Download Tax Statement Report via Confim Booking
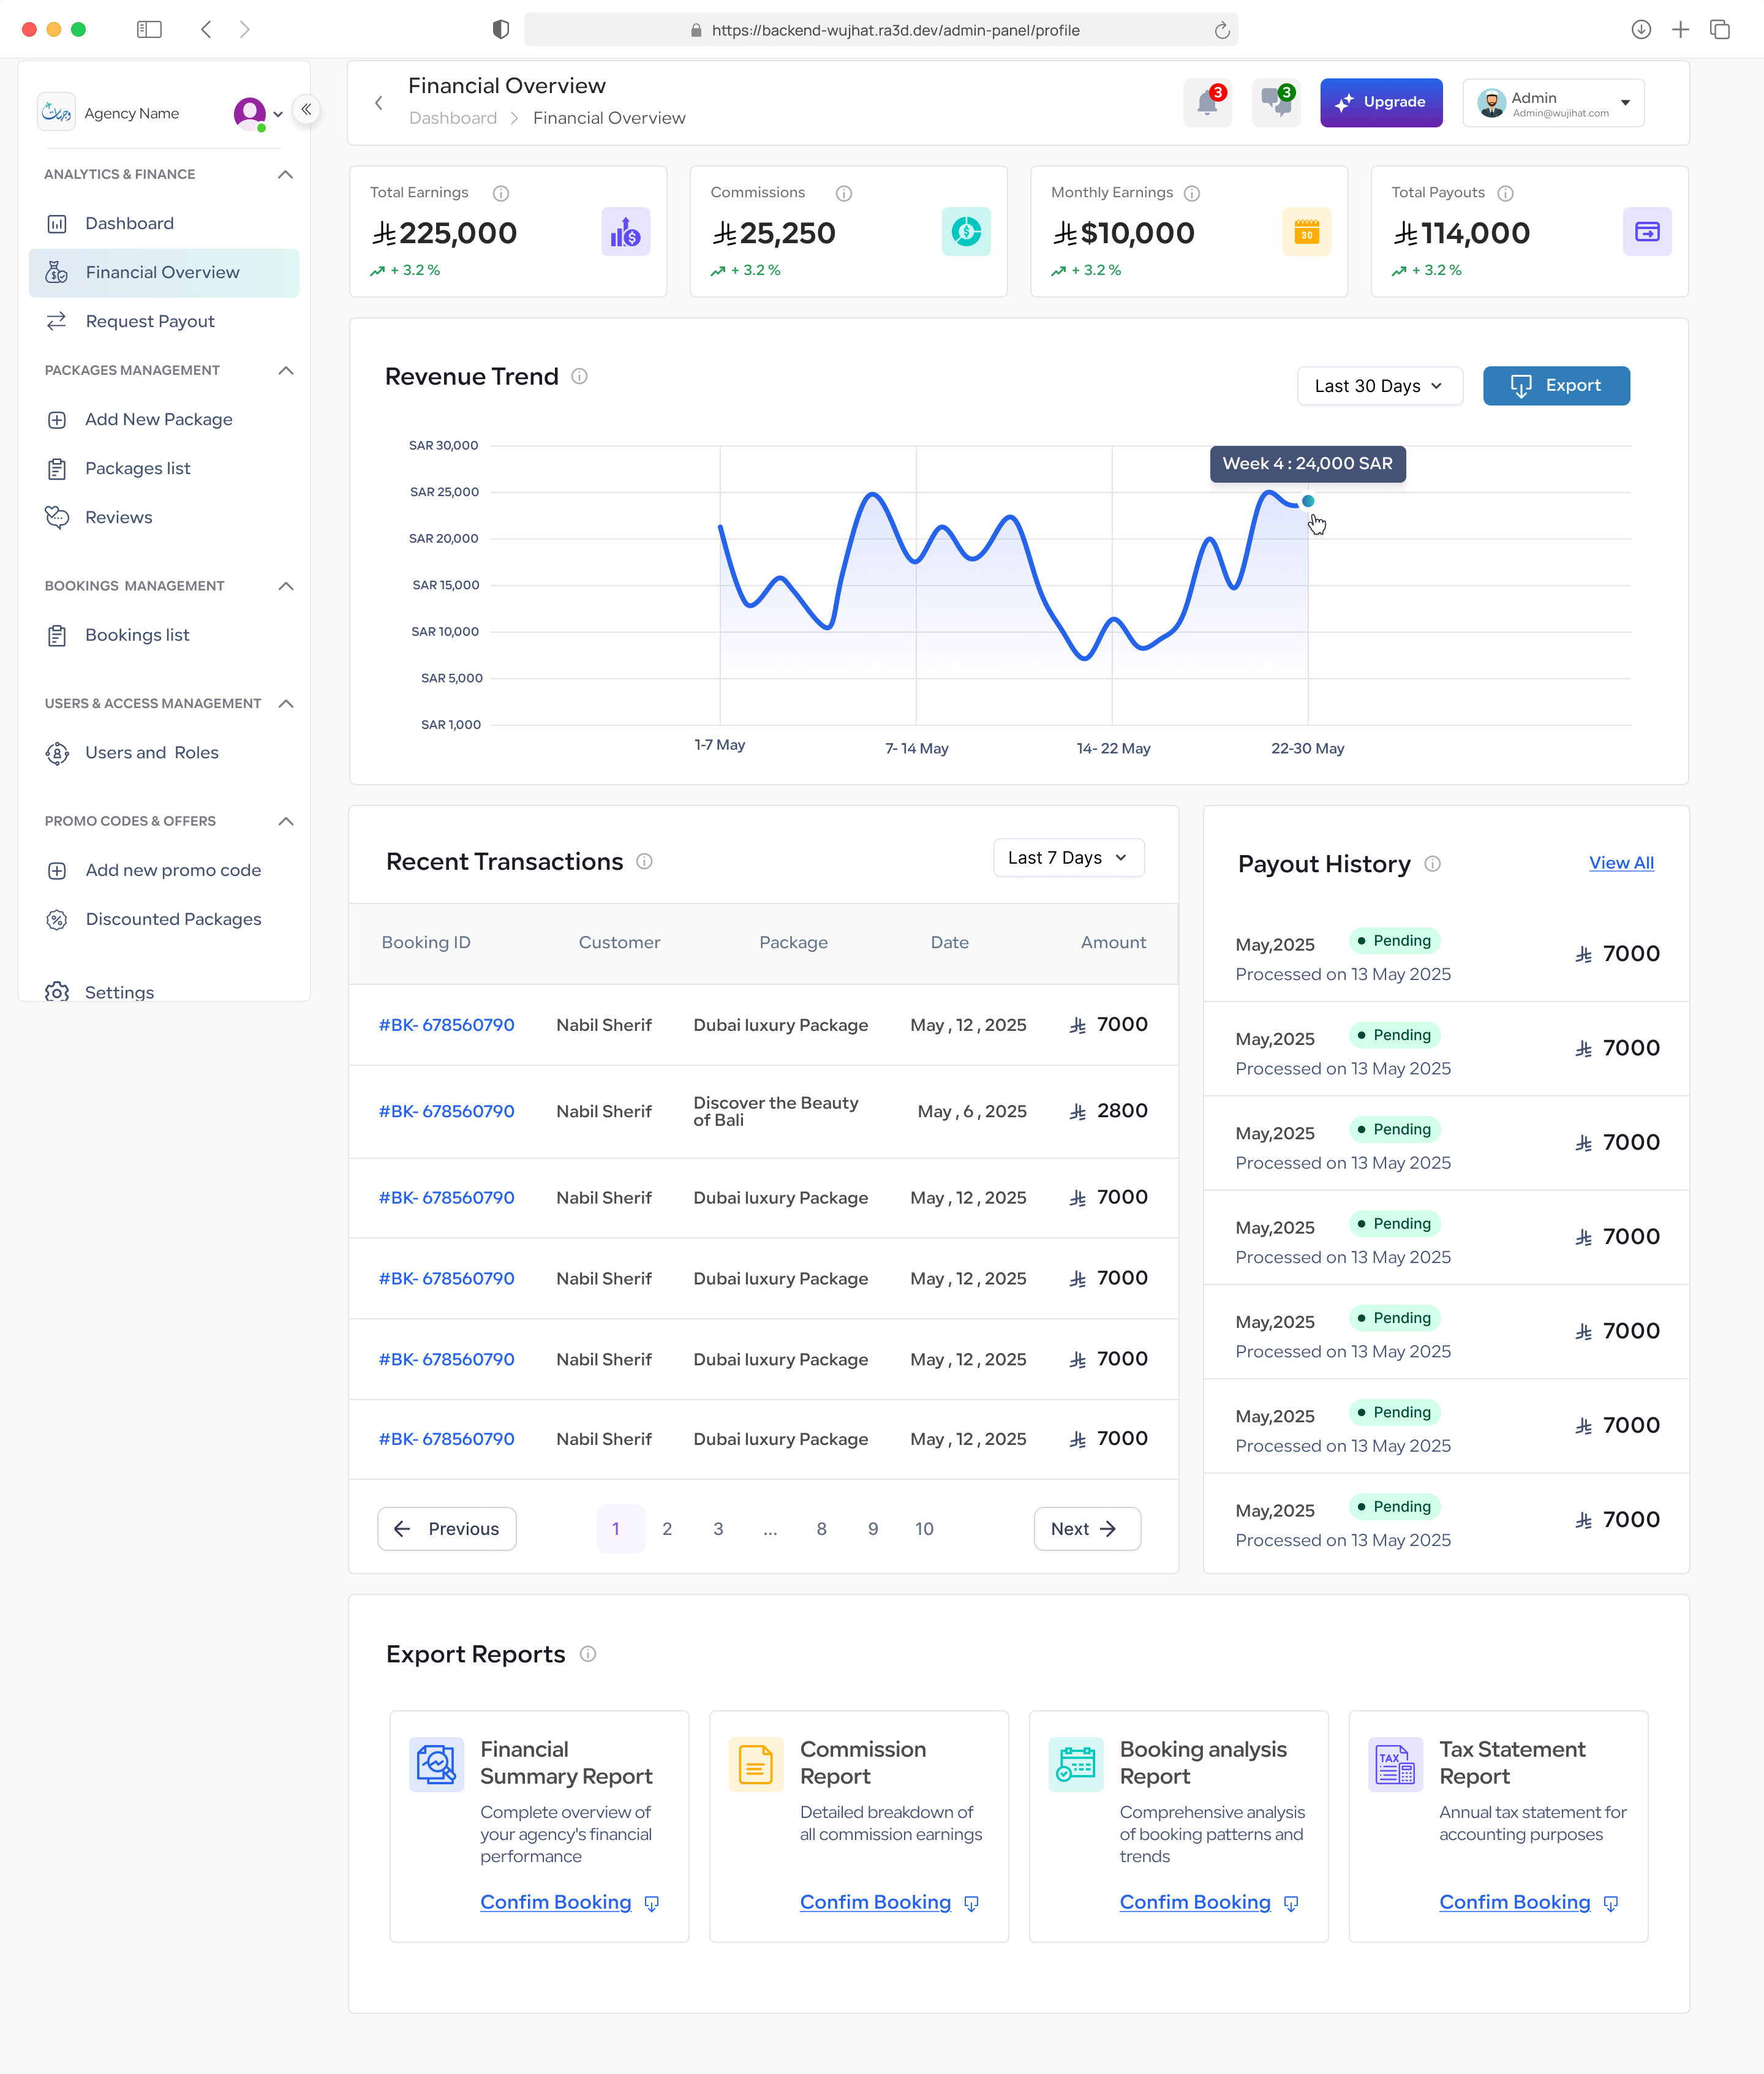The image size is (1764, 2074). tap(1528, 1902)
